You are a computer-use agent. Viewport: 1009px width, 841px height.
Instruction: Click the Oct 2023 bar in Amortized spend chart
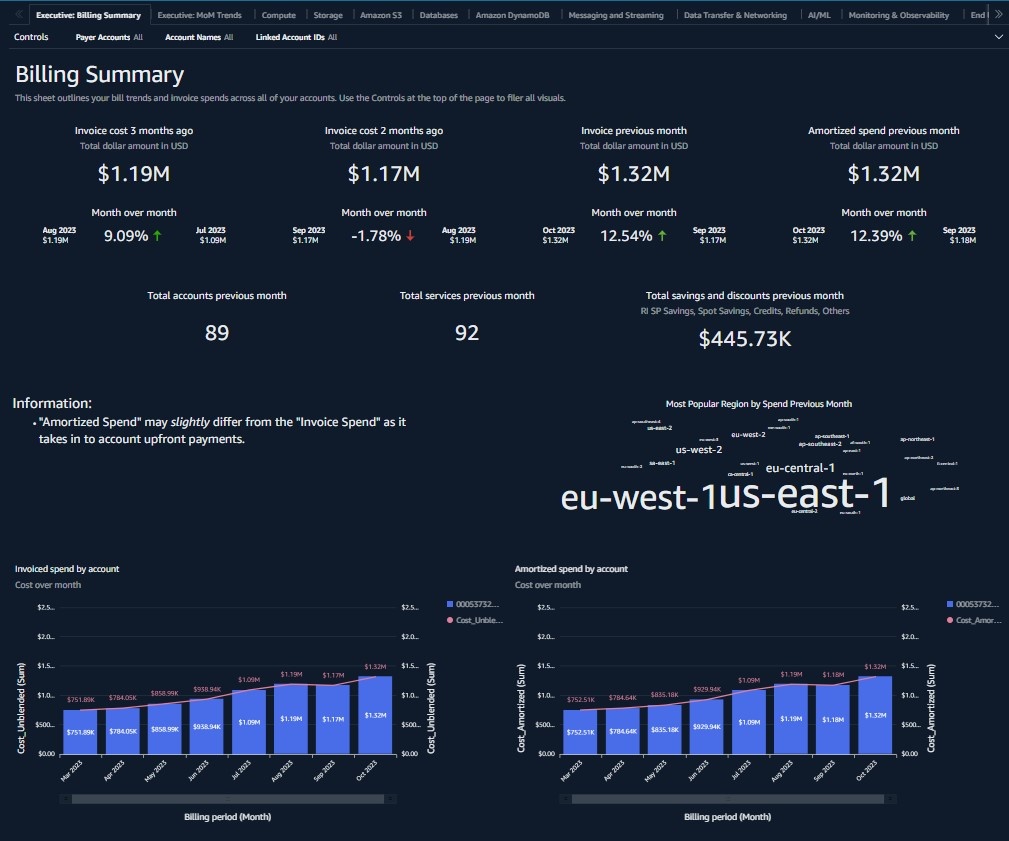[x=875, y=716]
